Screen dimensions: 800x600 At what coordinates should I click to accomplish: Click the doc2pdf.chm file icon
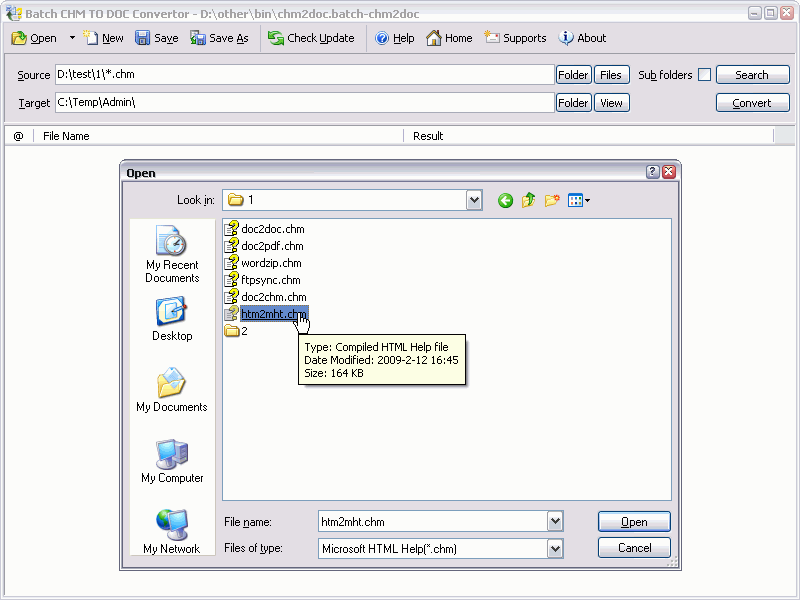click(x=232, y=245)
